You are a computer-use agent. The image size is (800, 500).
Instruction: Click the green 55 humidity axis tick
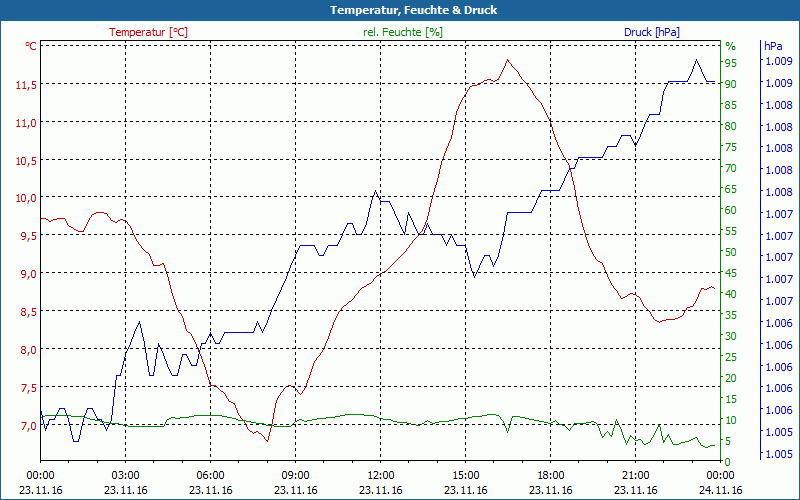[731, 231]
